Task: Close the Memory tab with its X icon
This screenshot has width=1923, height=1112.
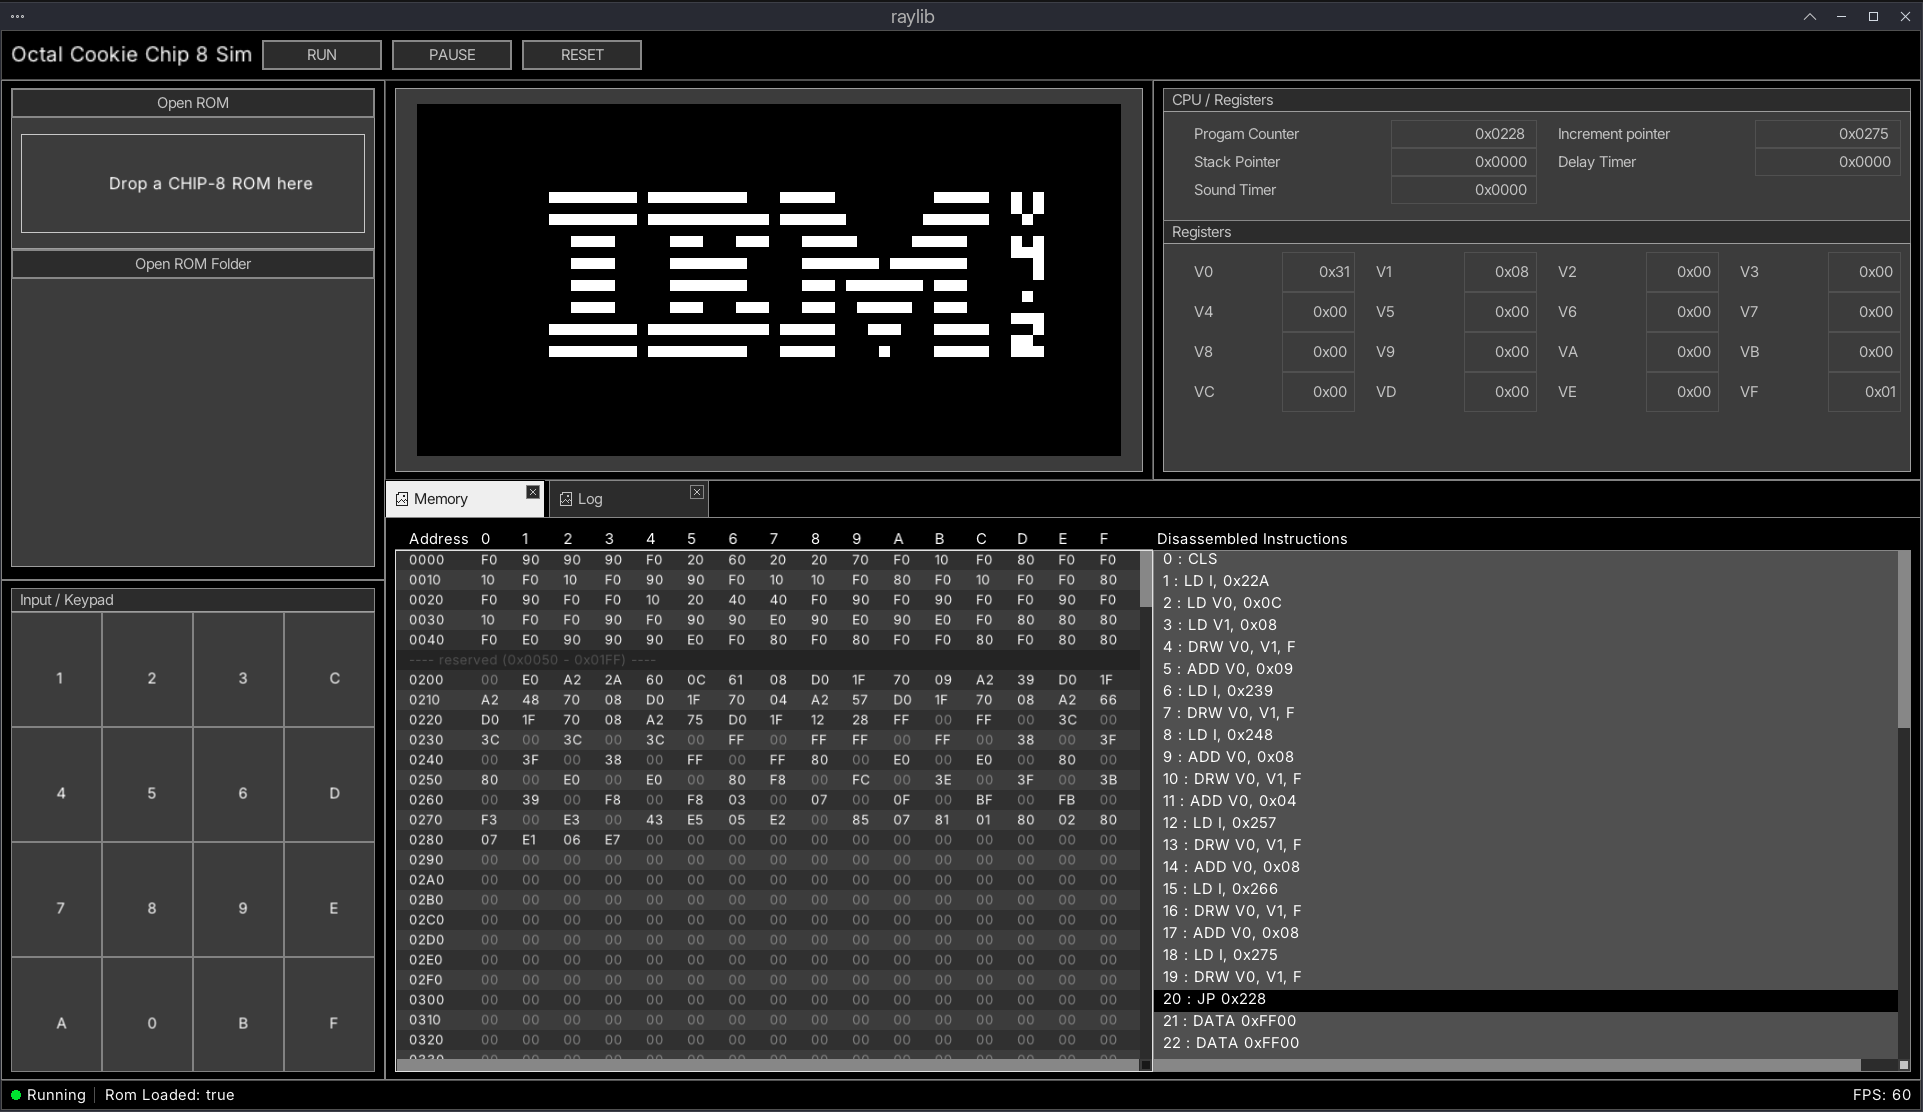Action: pos(533,492)
